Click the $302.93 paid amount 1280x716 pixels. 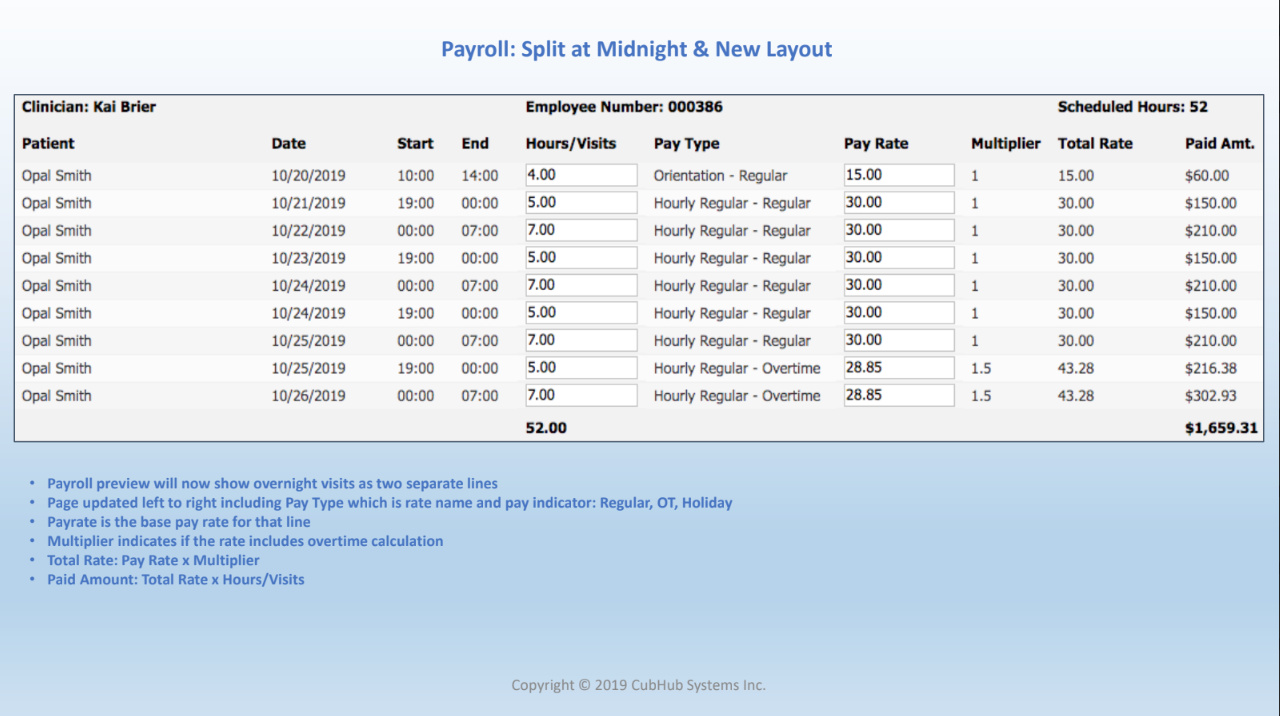point(1211,395)
